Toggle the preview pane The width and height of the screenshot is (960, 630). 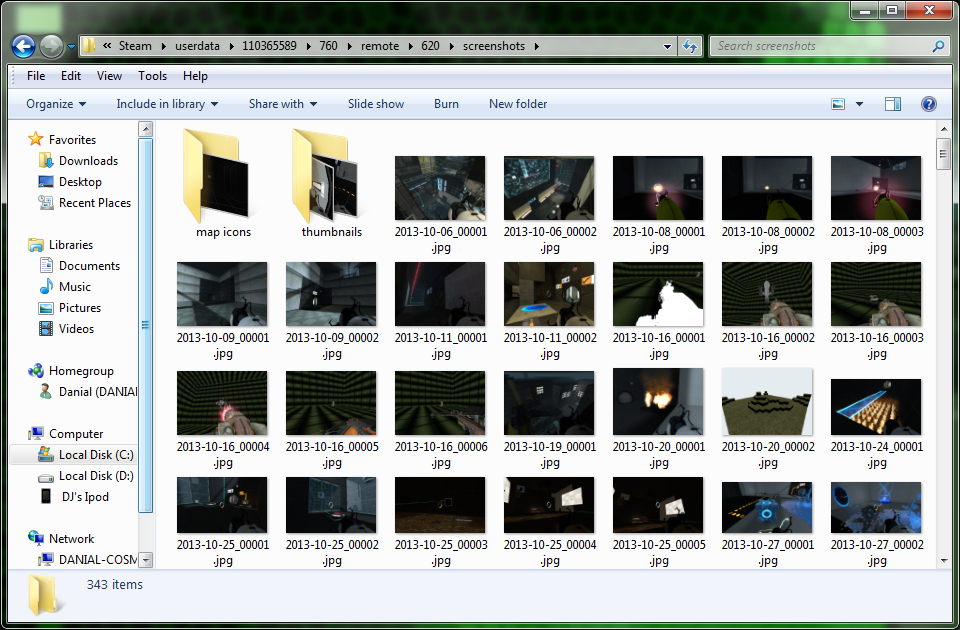893,104
